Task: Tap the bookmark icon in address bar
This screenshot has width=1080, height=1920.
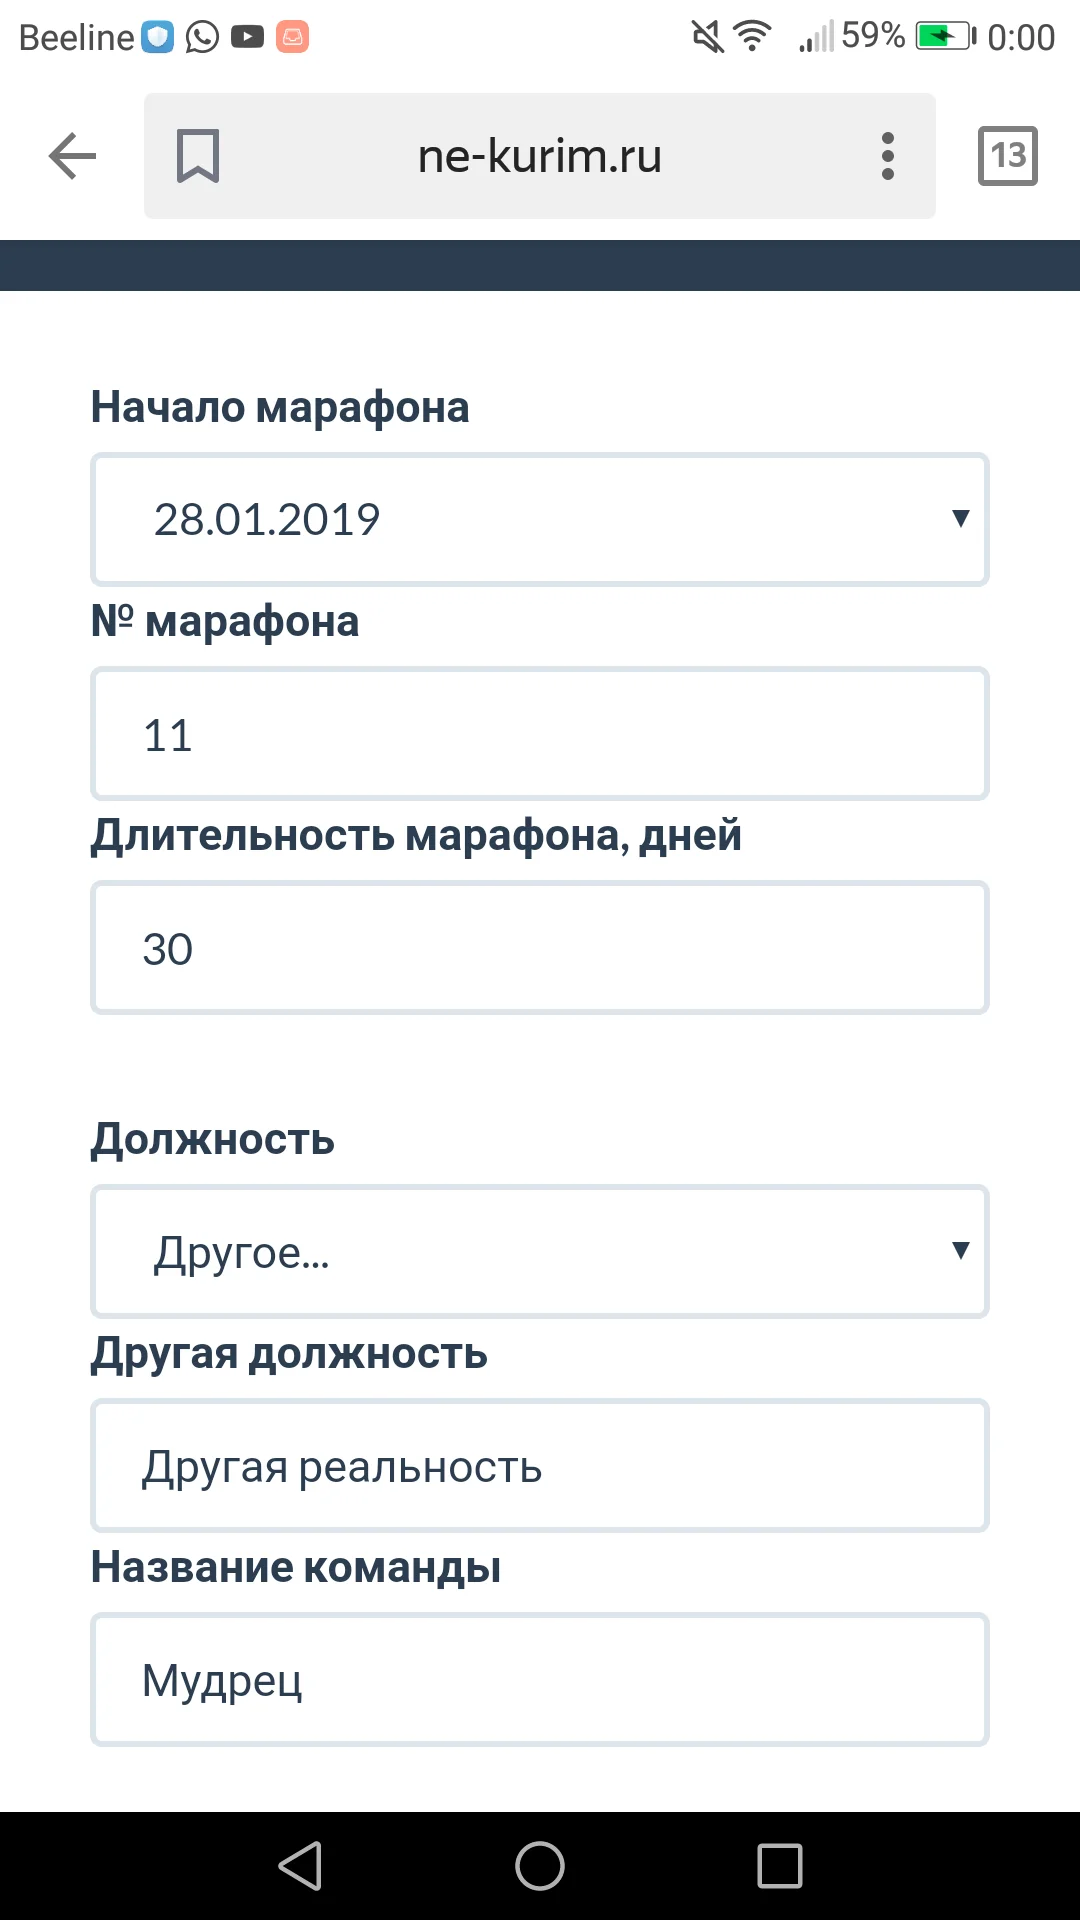Action: (196, 155)
